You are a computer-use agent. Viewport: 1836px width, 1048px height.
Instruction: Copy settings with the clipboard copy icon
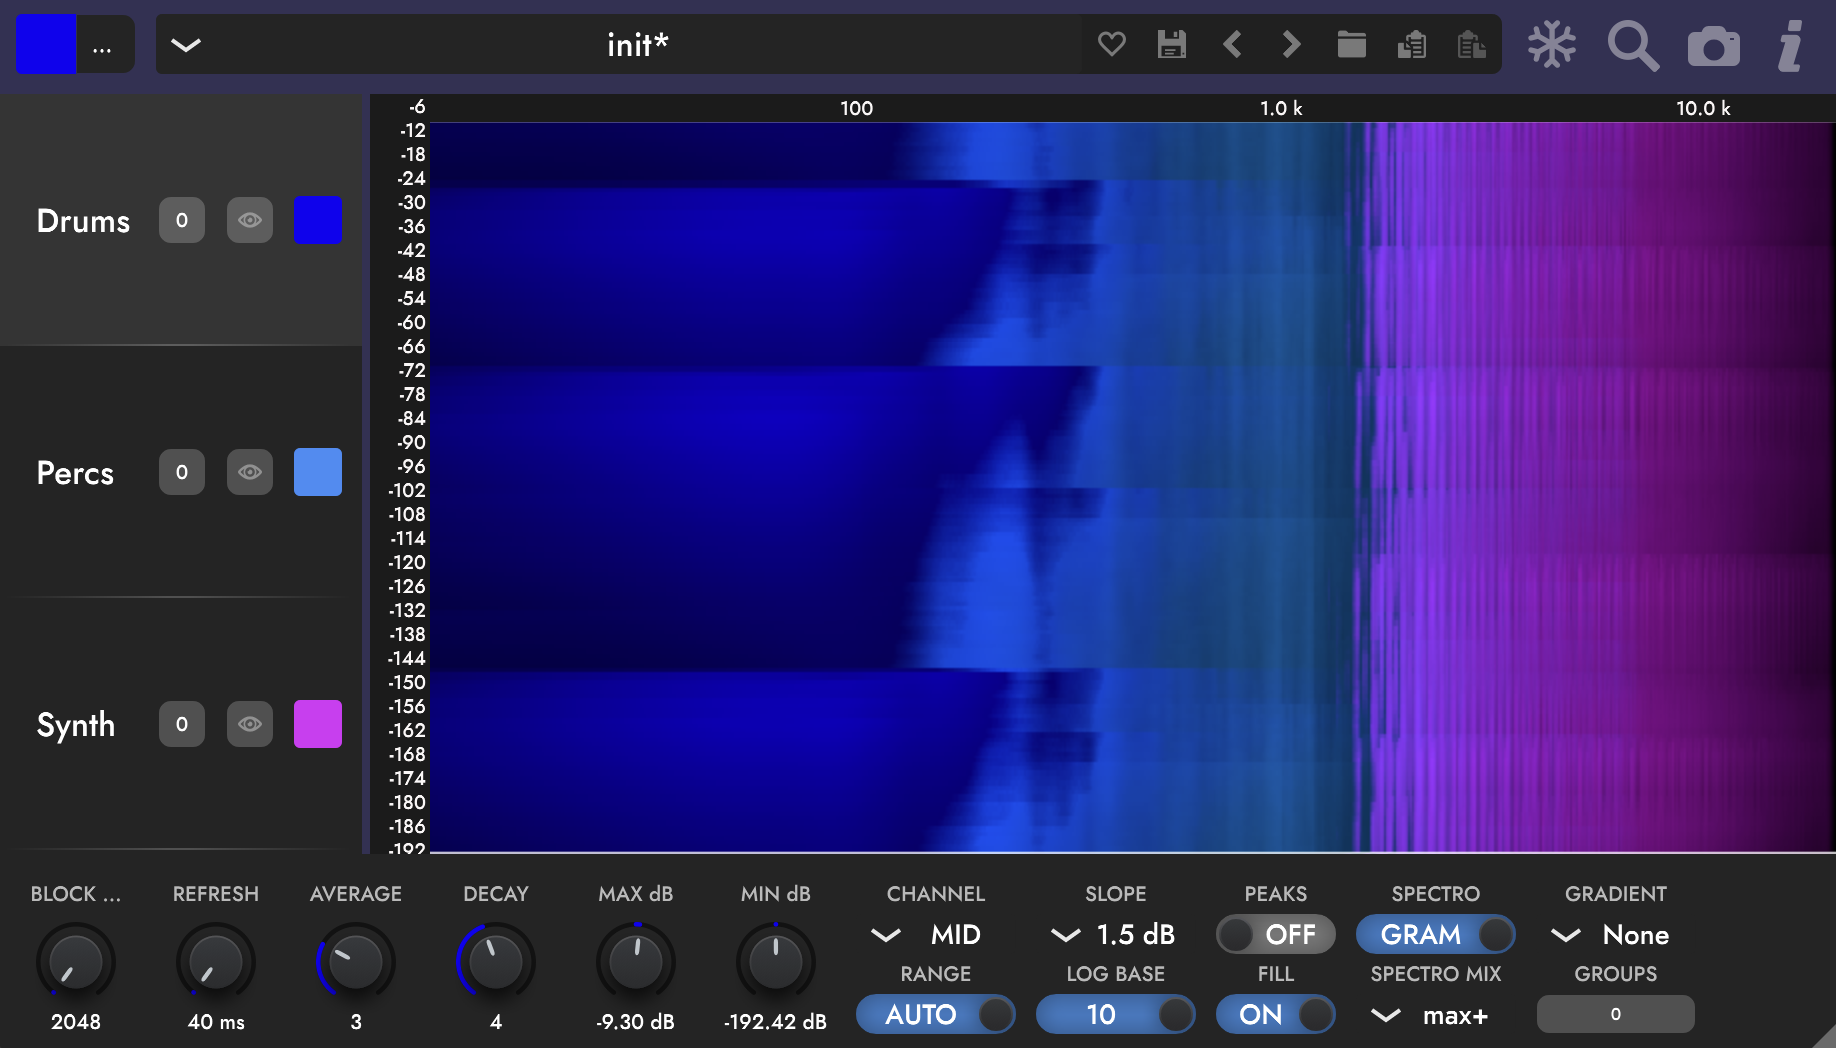tap(1411, 44)
